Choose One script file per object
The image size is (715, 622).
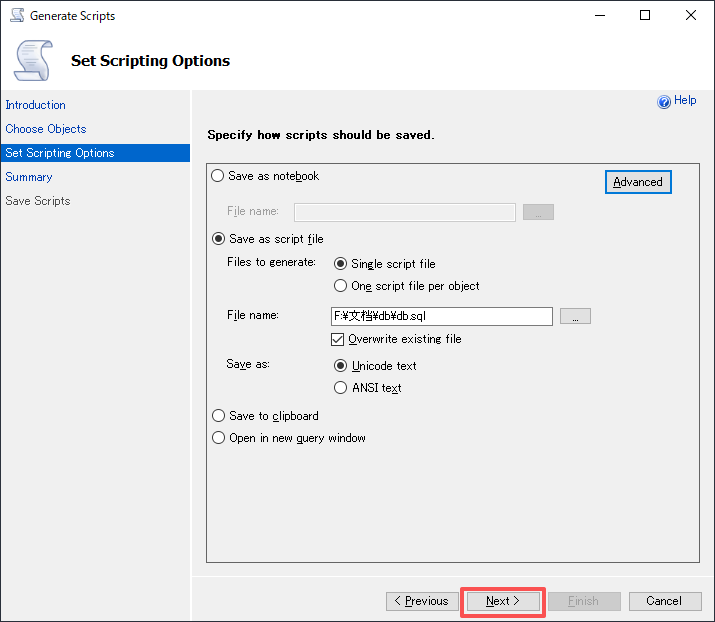click(x=341, y=286)
